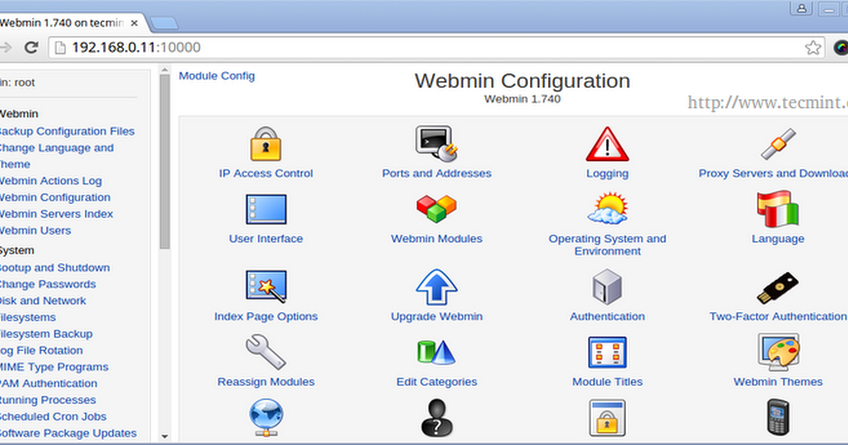Open the Upgrade Webmin arrow icon
Viewport: 848px width, 445px height.
click(x=436, y=287)
